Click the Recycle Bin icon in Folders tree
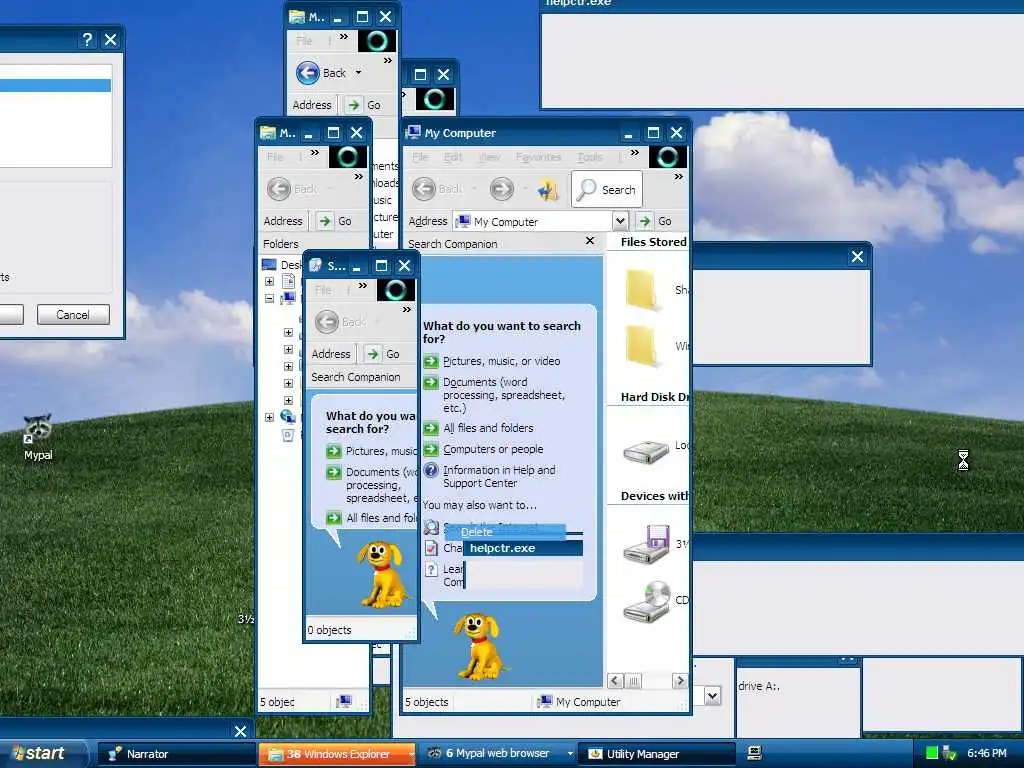 (x=288, y=435)
